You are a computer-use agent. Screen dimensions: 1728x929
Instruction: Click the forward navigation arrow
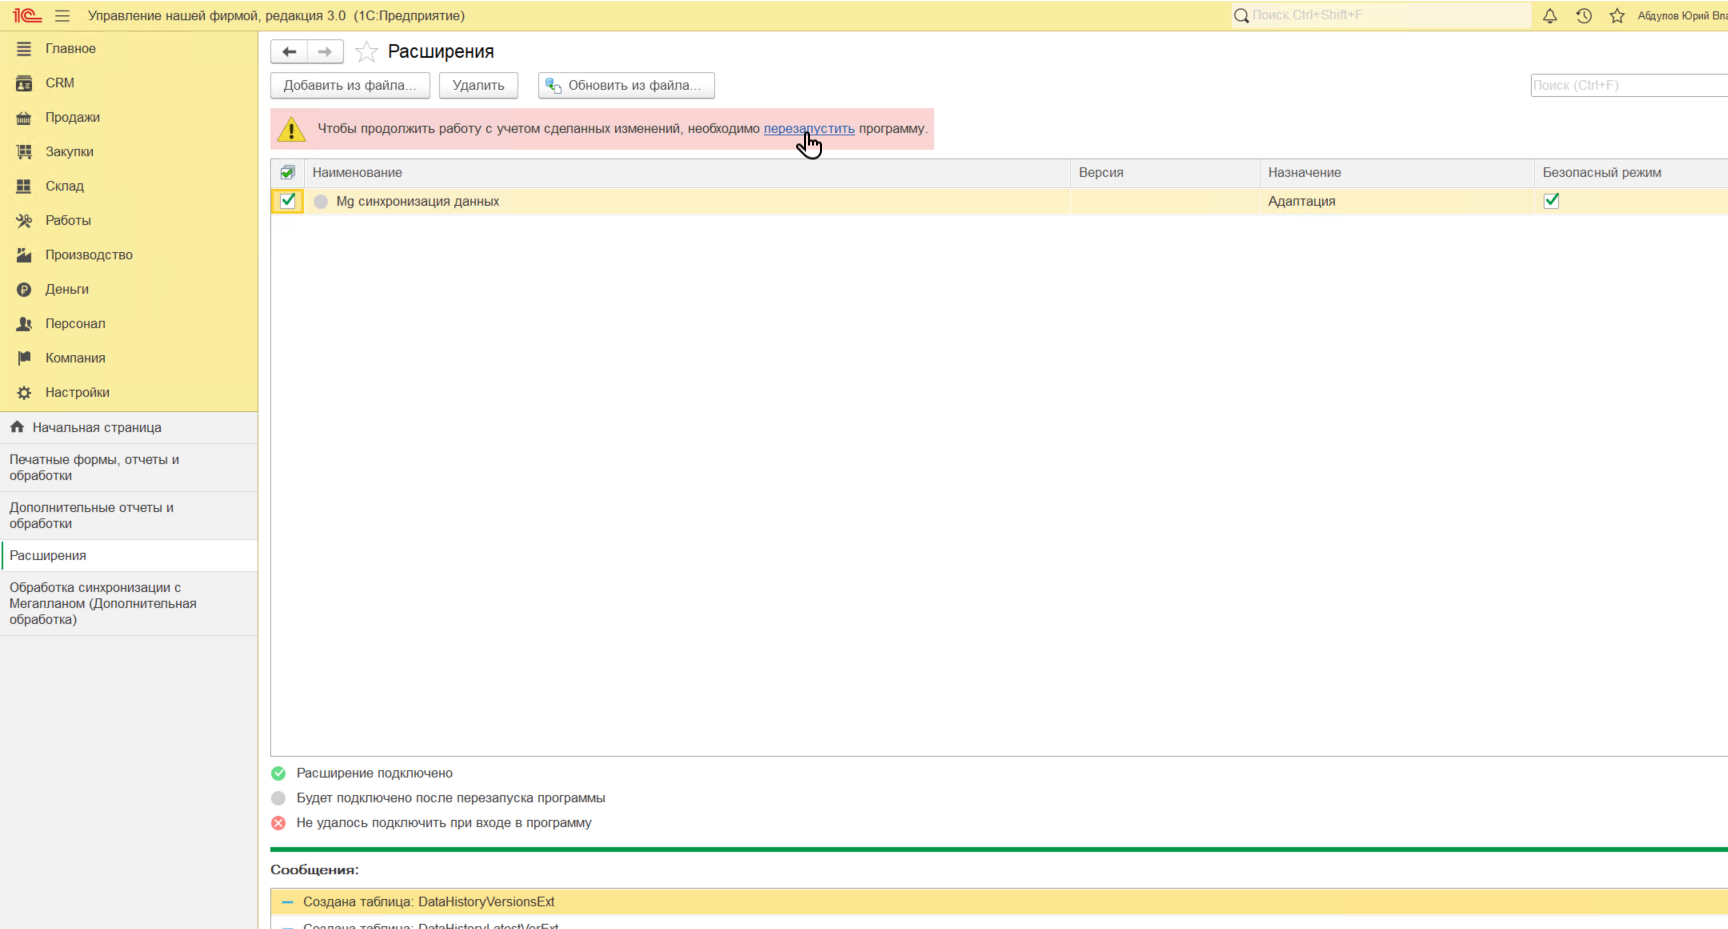(325, 52)
